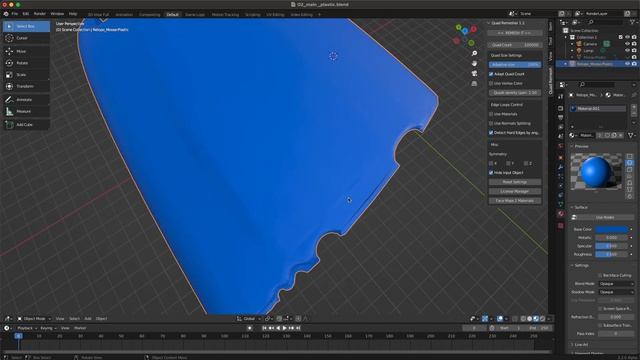
Task: Click the REMESH IT button
Action: point(515,33)
